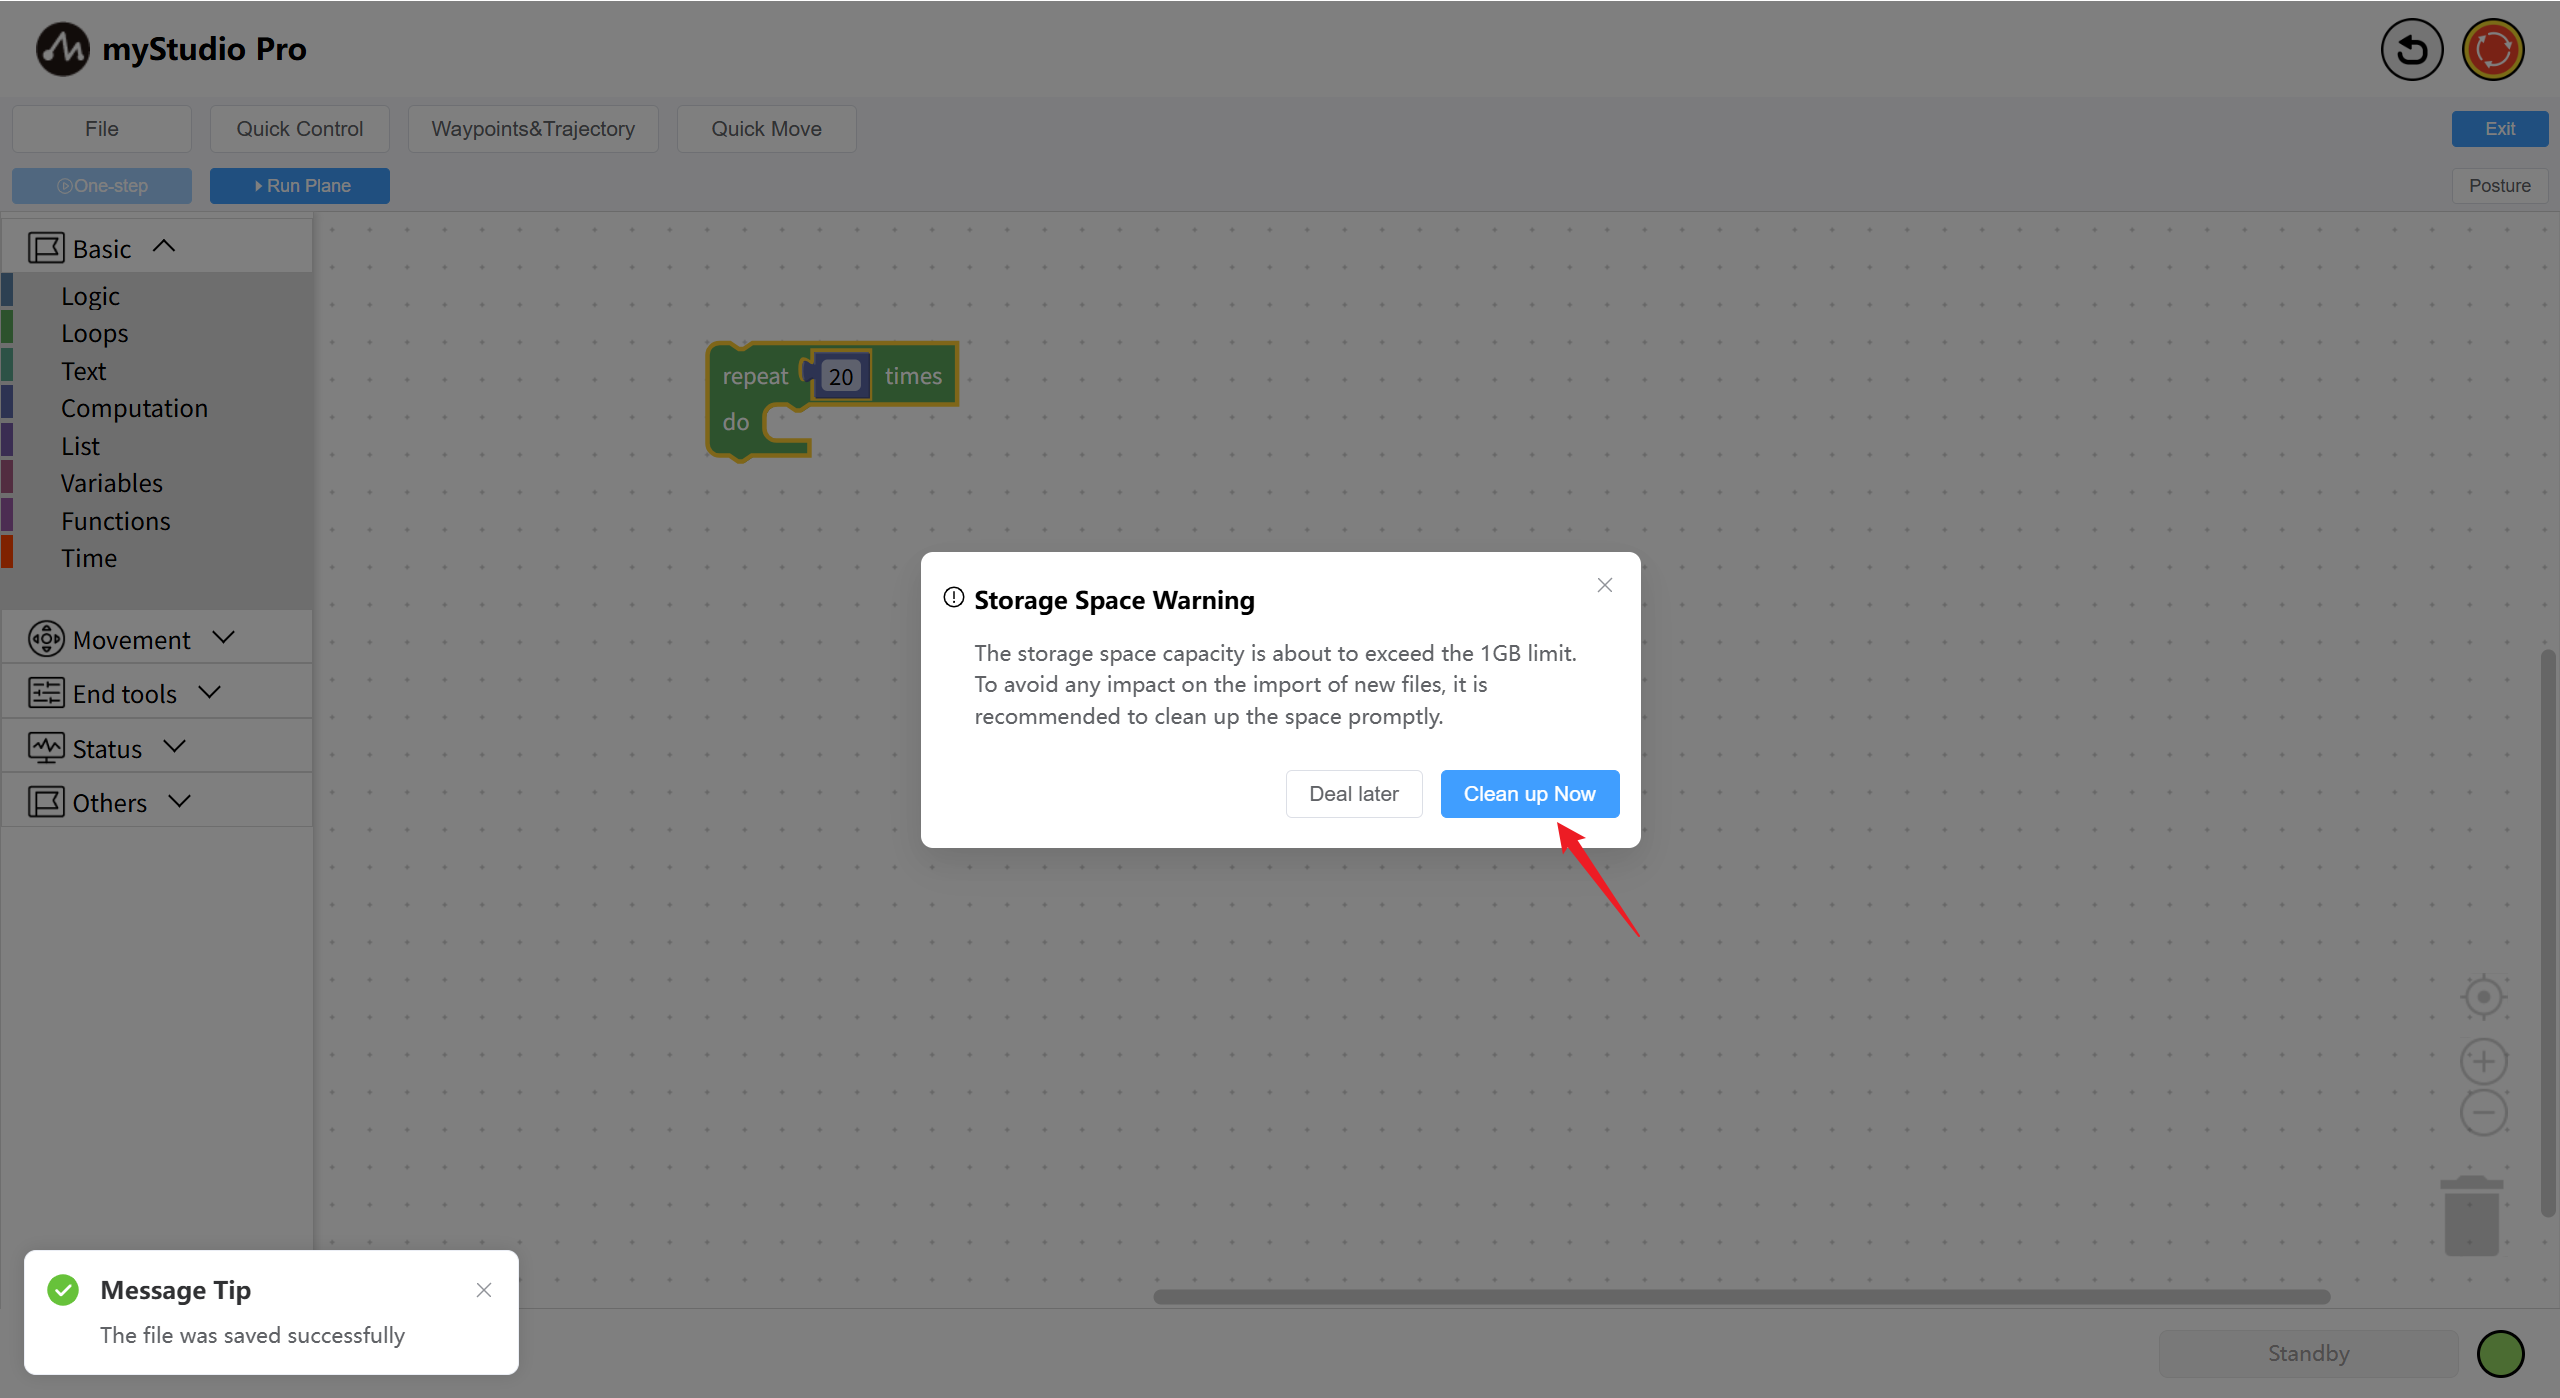Collapse the Basic category
2560x1398 pixels.
click(103, 248)
